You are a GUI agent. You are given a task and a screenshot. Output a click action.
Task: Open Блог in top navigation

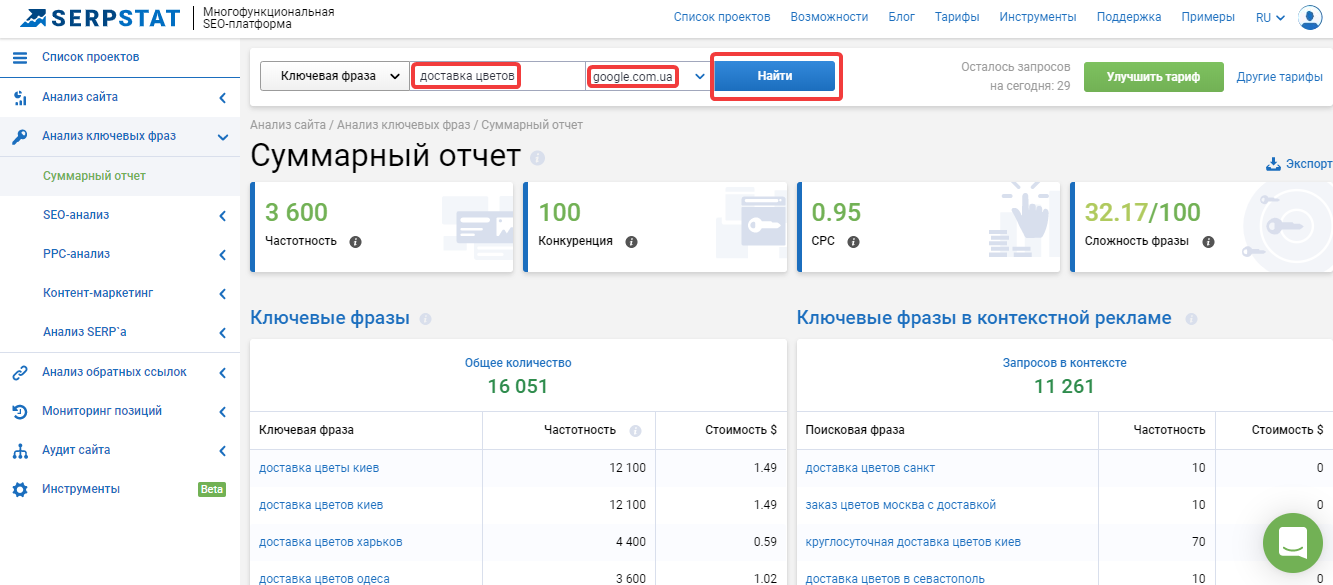[x=901, y=17]
